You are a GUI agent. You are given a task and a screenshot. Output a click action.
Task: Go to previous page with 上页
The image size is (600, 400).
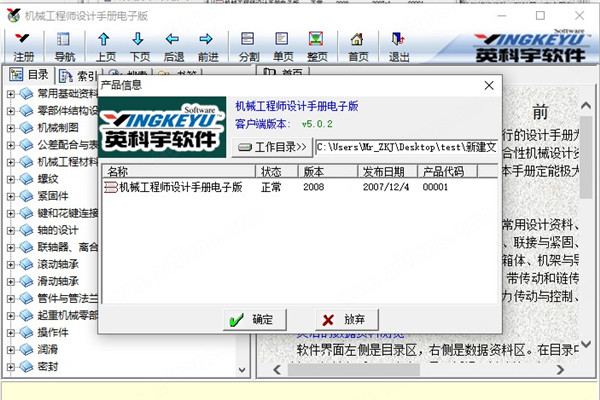[x=103, y=46]
